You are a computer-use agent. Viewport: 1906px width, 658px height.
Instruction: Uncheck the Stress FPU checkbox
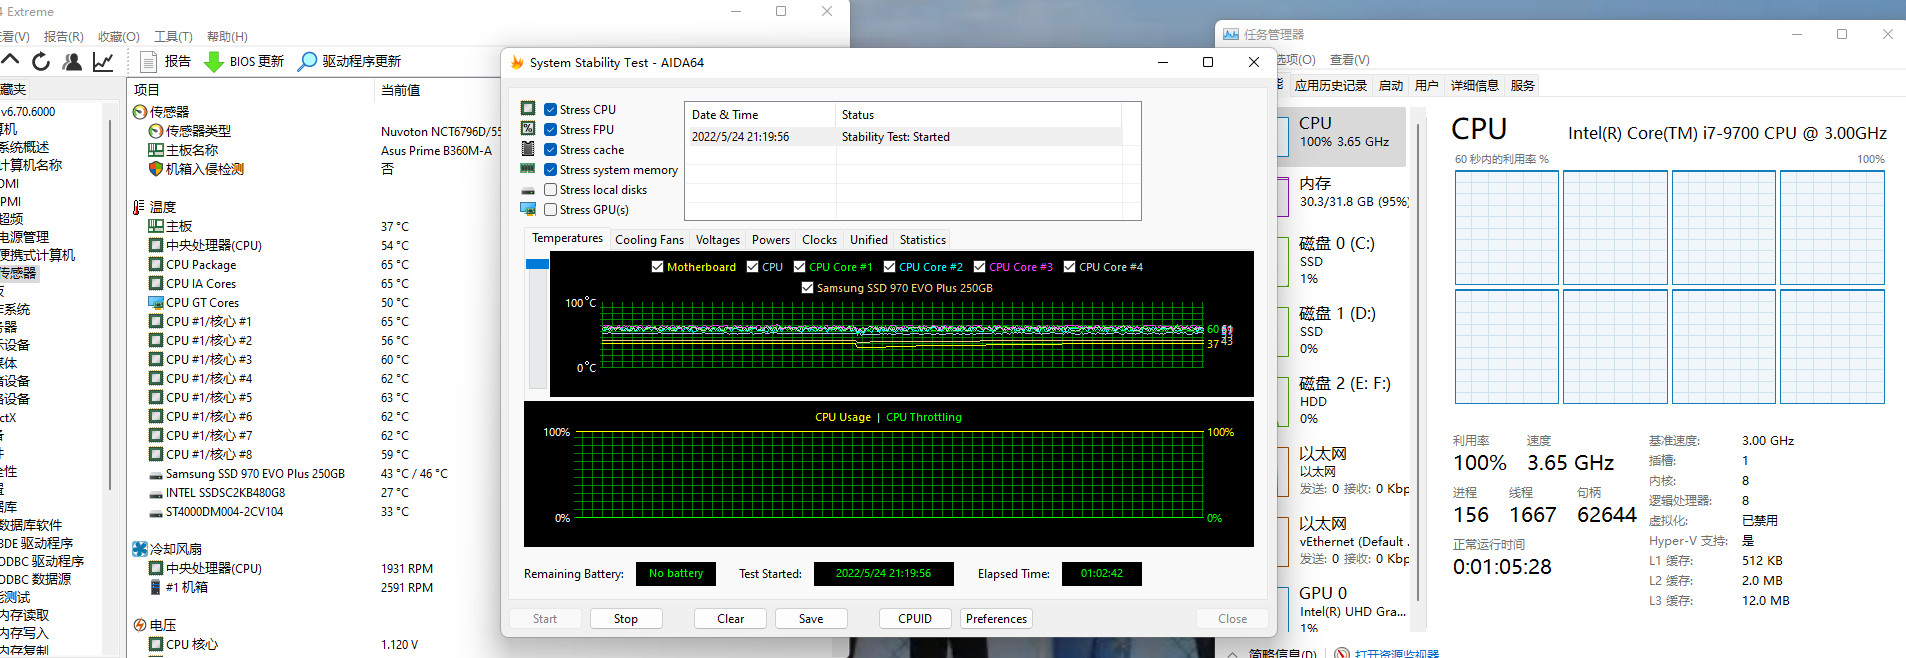(x=550, y=130)
